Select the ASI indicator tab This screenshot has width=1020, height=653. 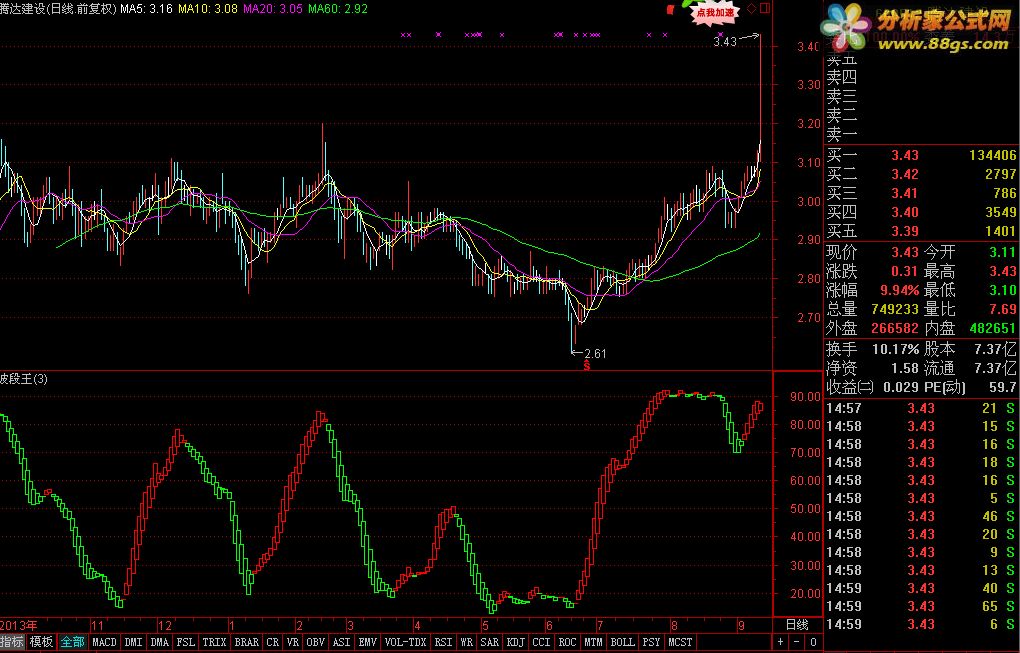click(342, 642)
